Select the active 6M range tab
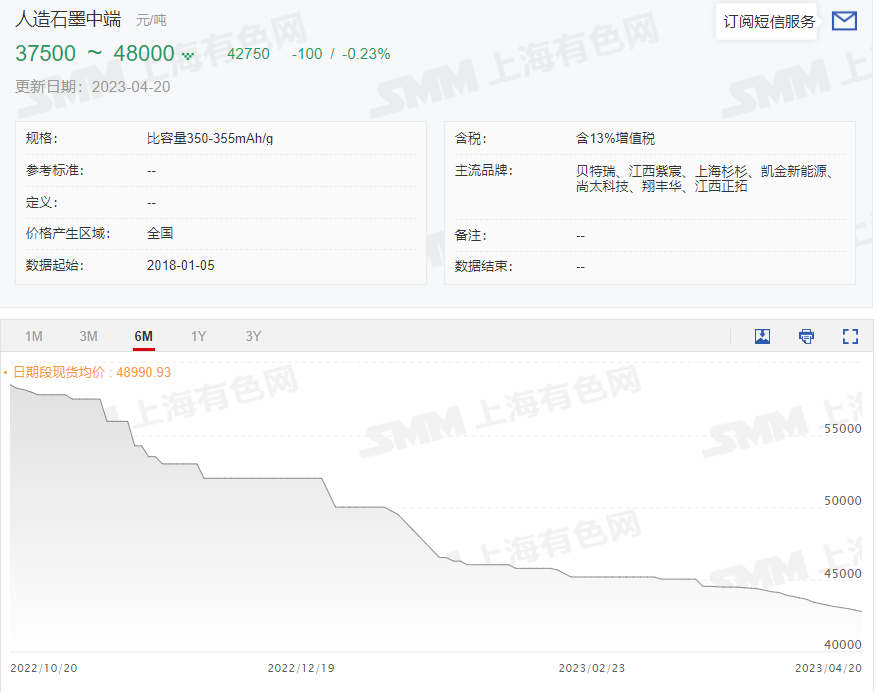The height and width of the screenshot is (692, 877). pyautogui.click(x=144, y=336)
